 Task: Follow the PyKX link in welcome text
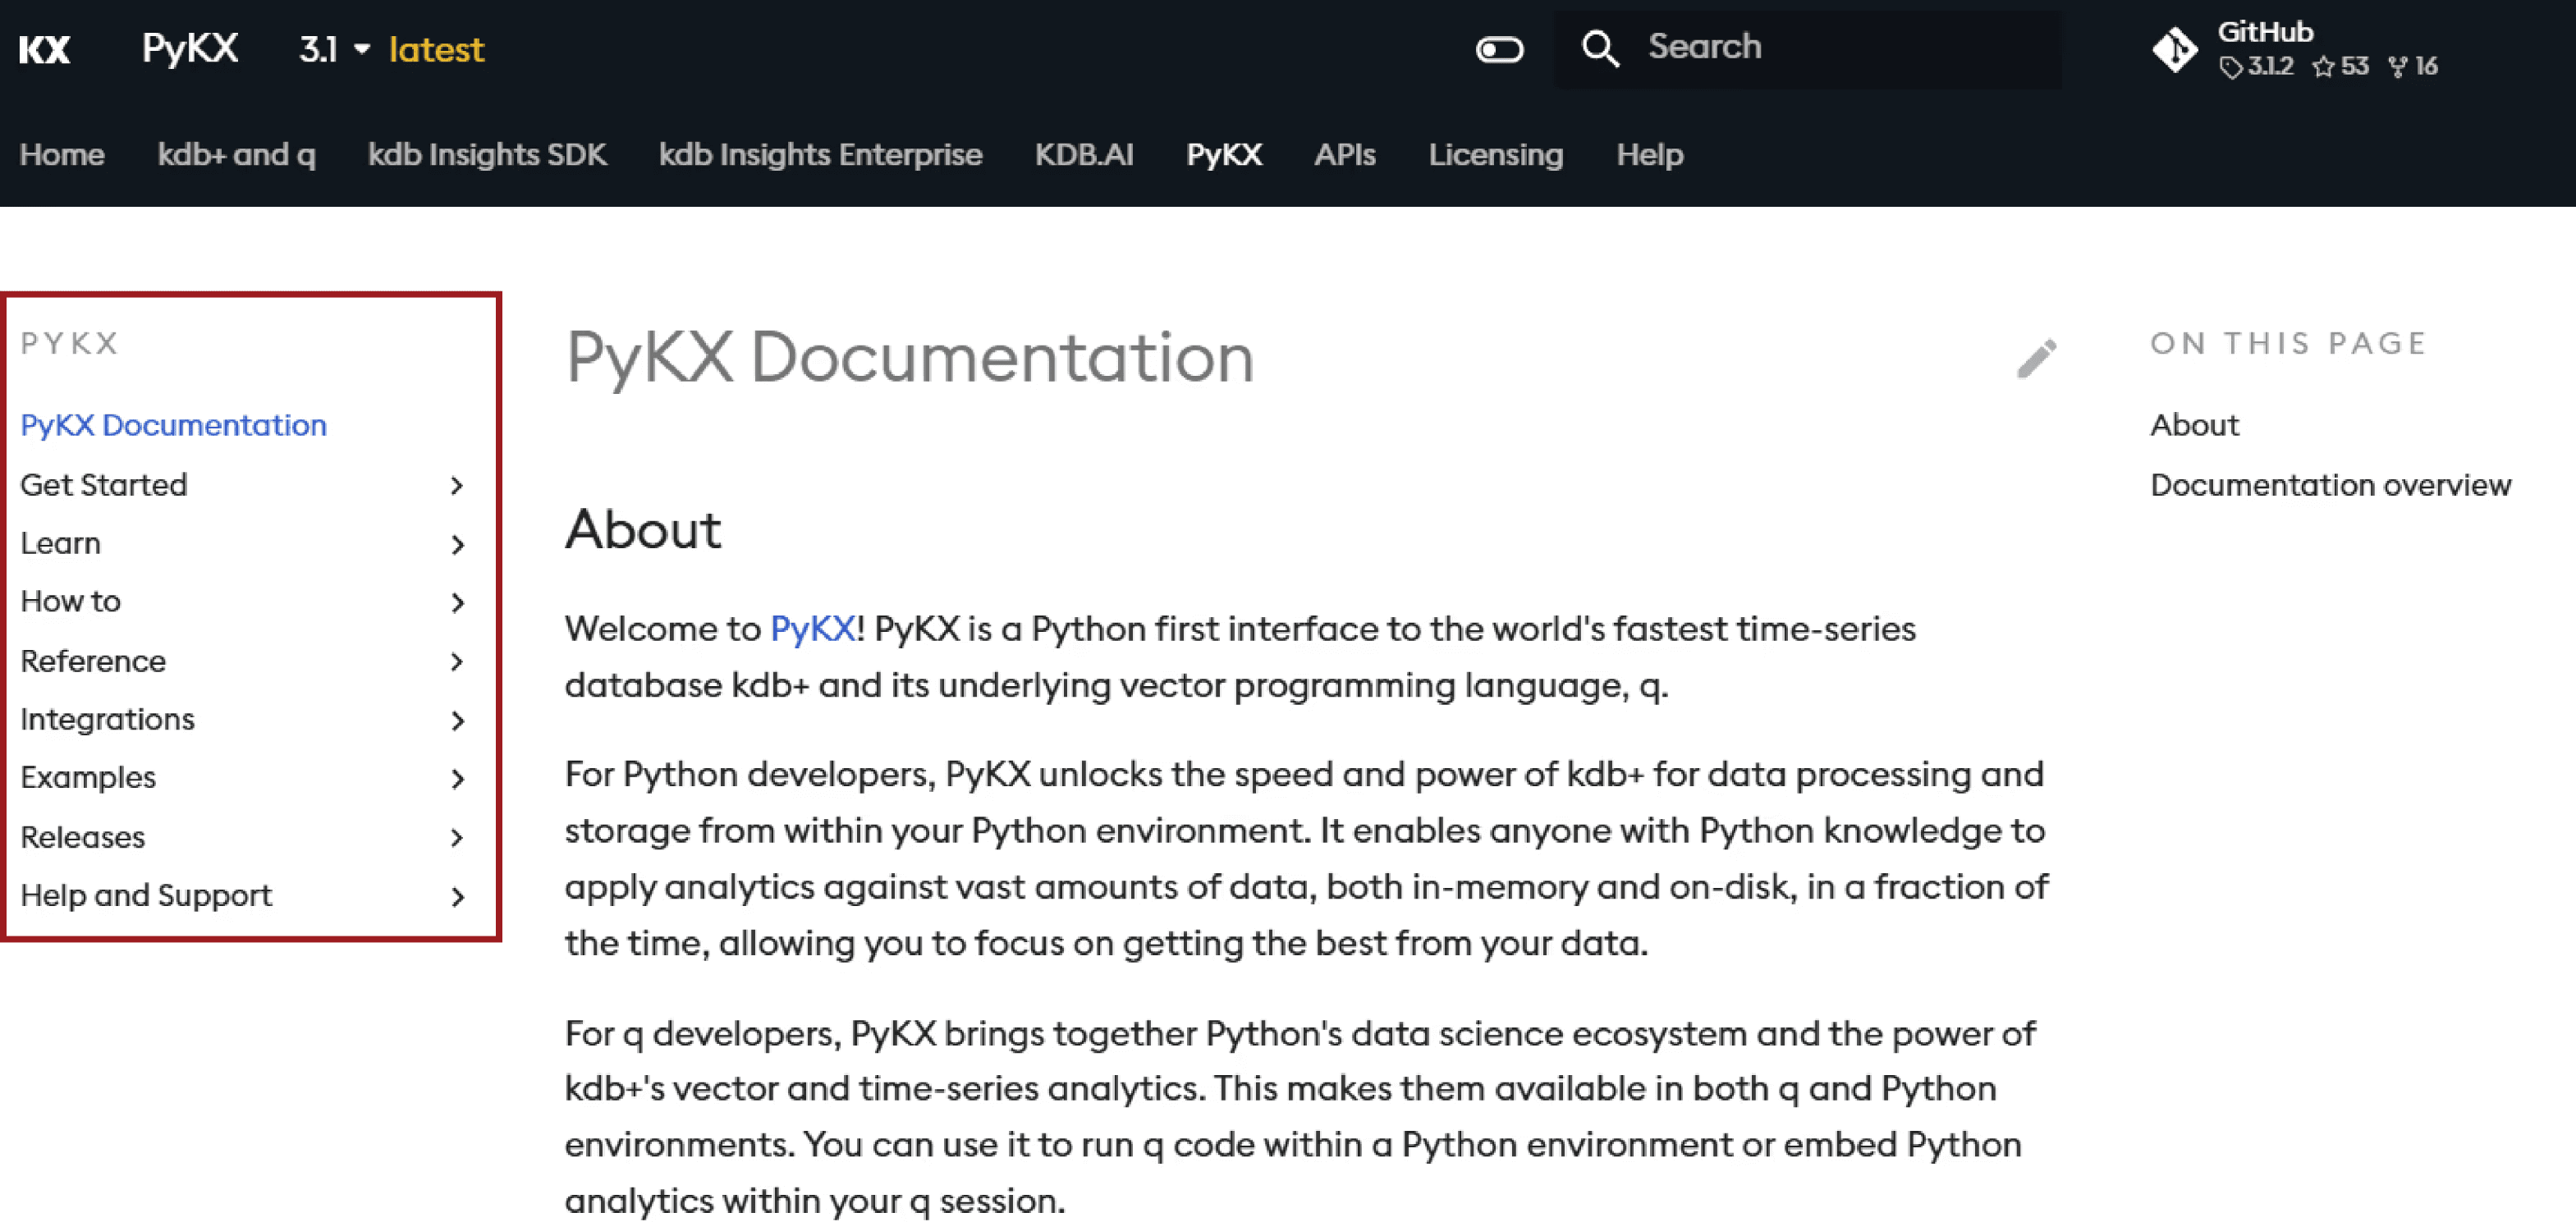(812, 629)
